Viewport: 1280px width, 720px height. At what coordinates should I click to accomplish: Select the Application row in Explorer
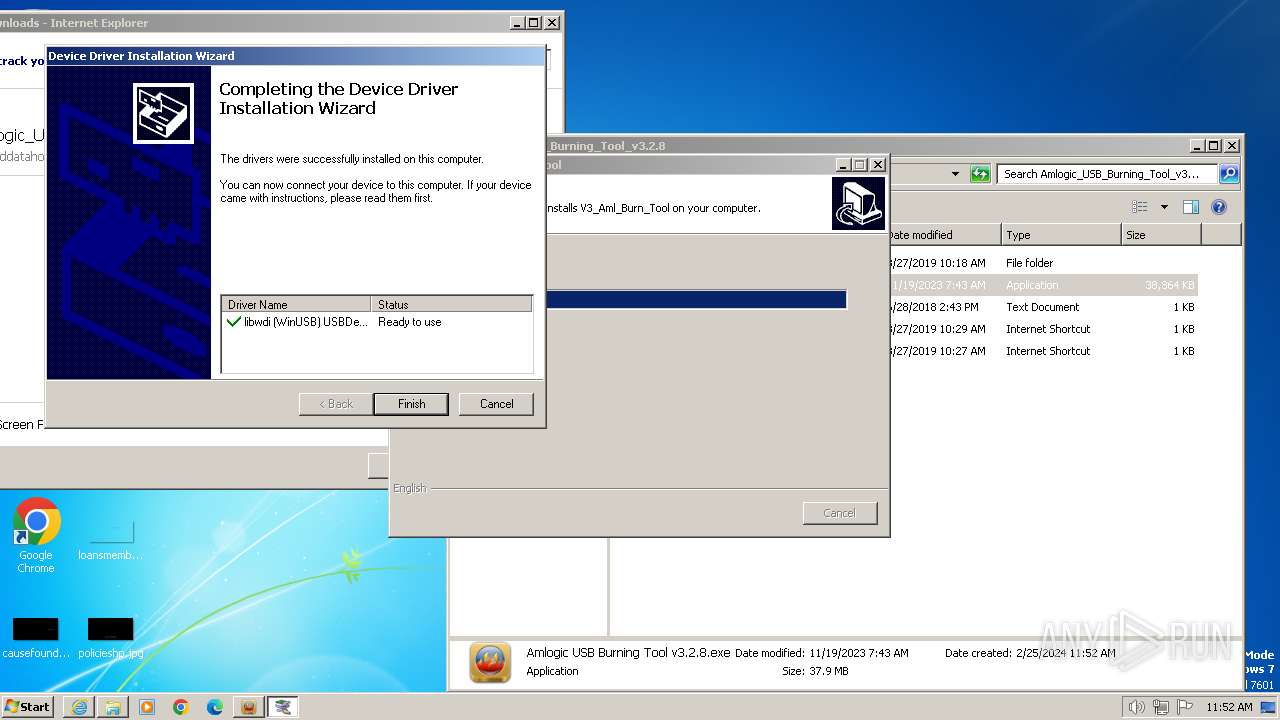(x=1043, y=285)
